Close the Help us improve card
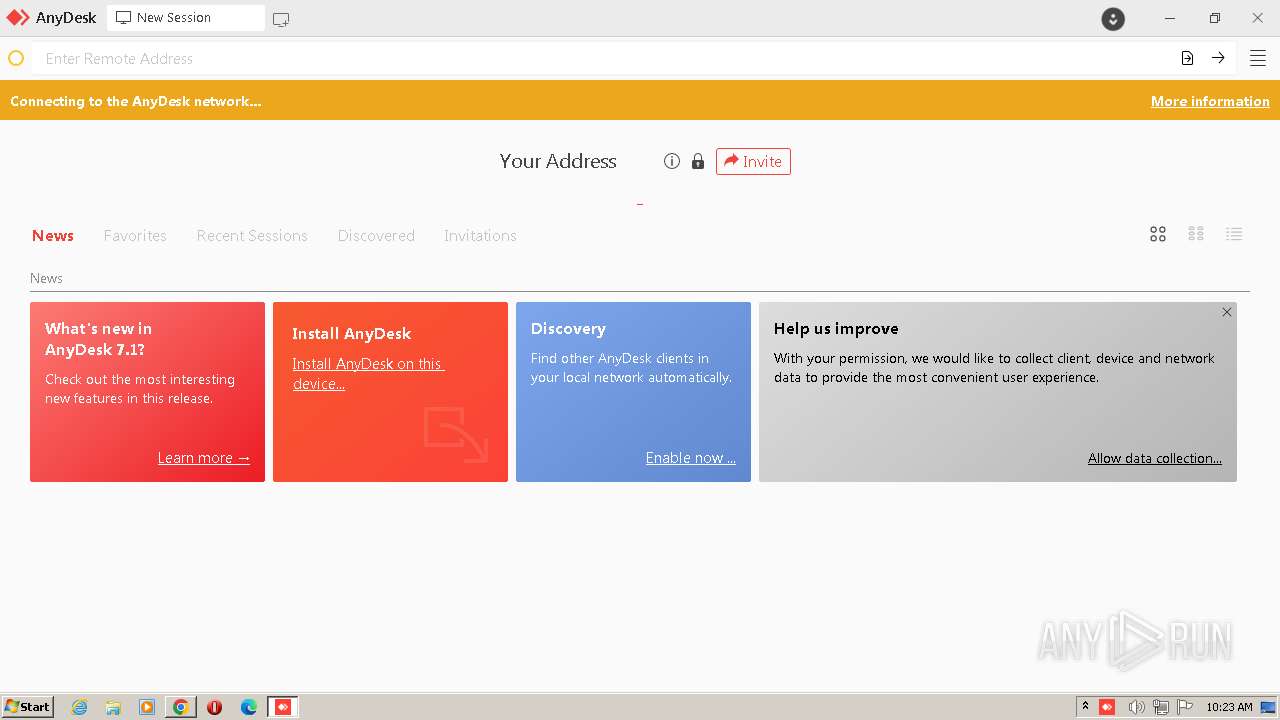The image size is (1280, 720). click(x=1227, y=312)
